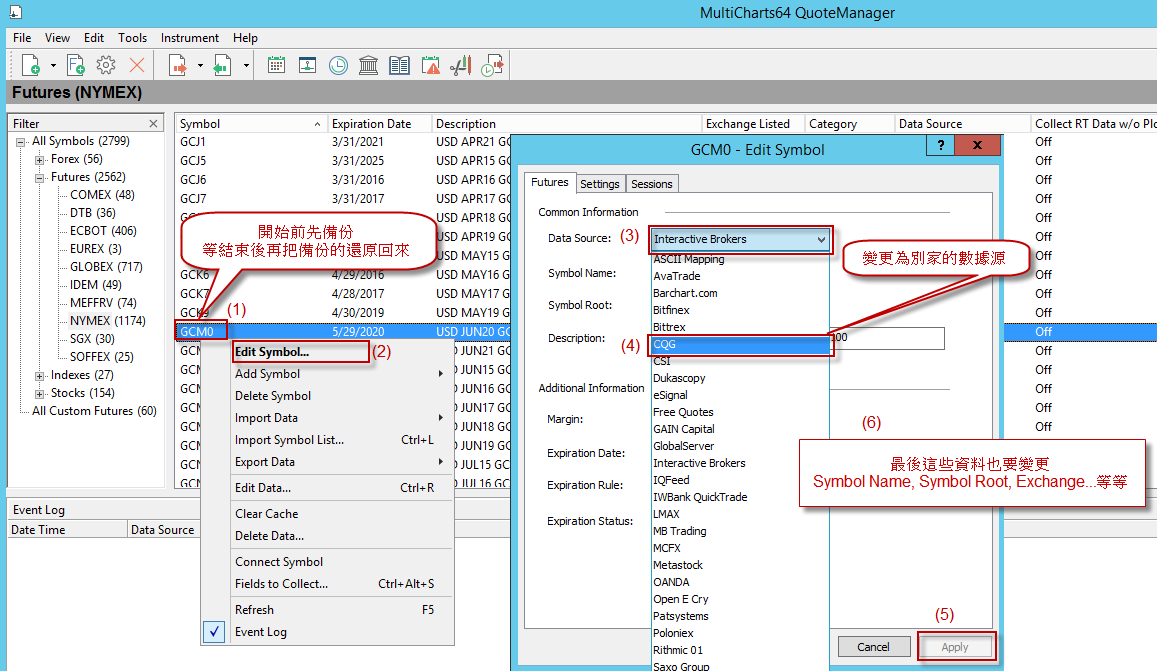Open the Edit menu
Image resolution: width=1158 pixels, height=671 pixels.
(94, 38)
